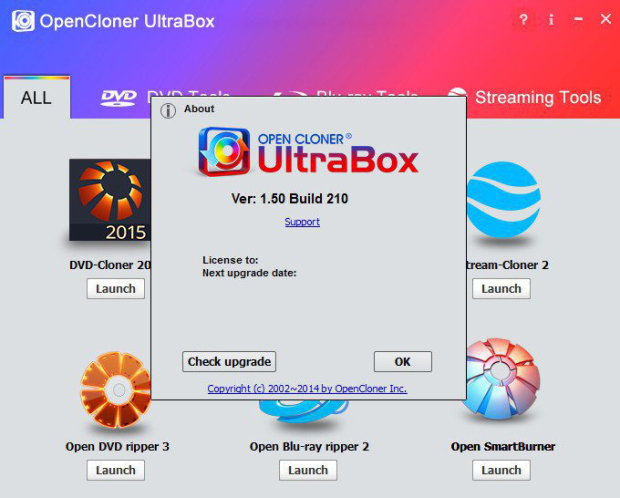Confirm About dialog with OK

(403, 362)
